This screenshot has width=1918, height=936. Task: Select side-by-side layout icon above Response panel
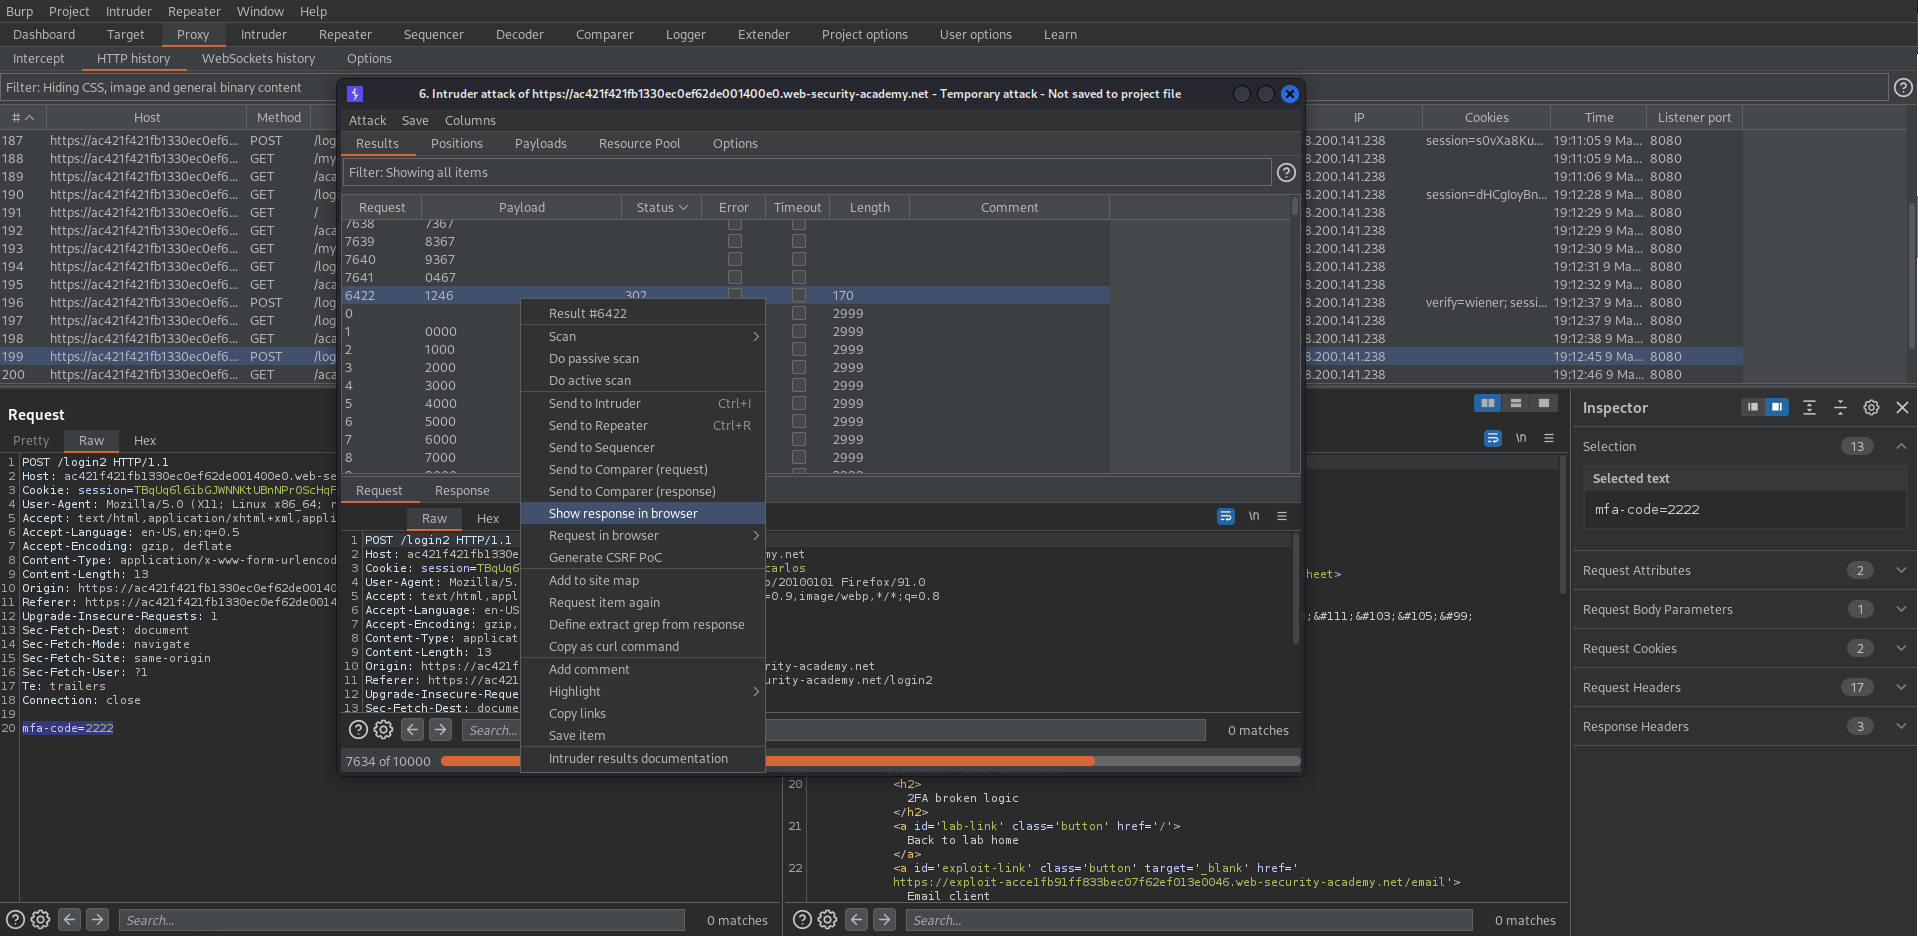[1488, 403]
